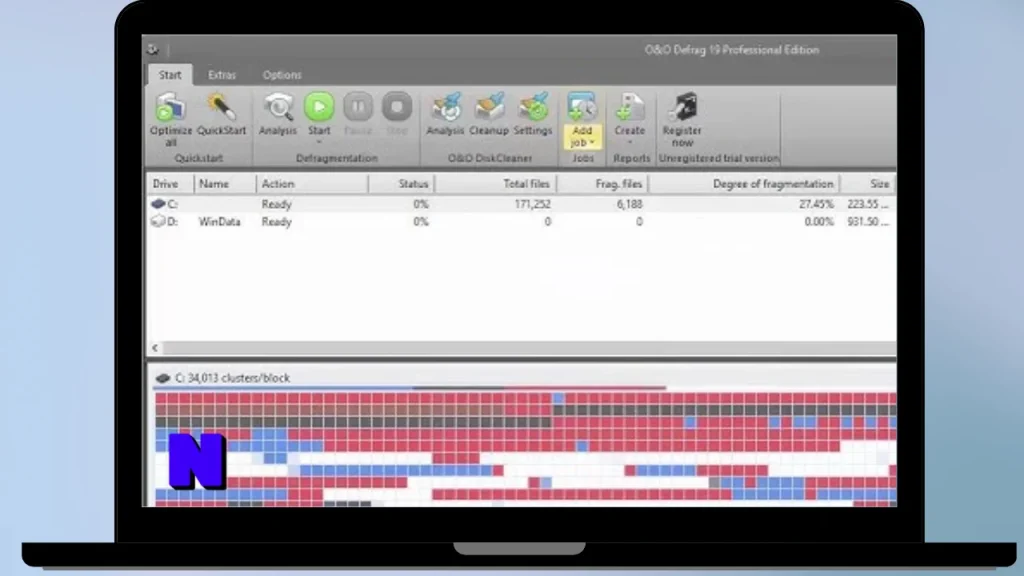
Task: Click the 223.55 size value for C:
Action: 868,204
